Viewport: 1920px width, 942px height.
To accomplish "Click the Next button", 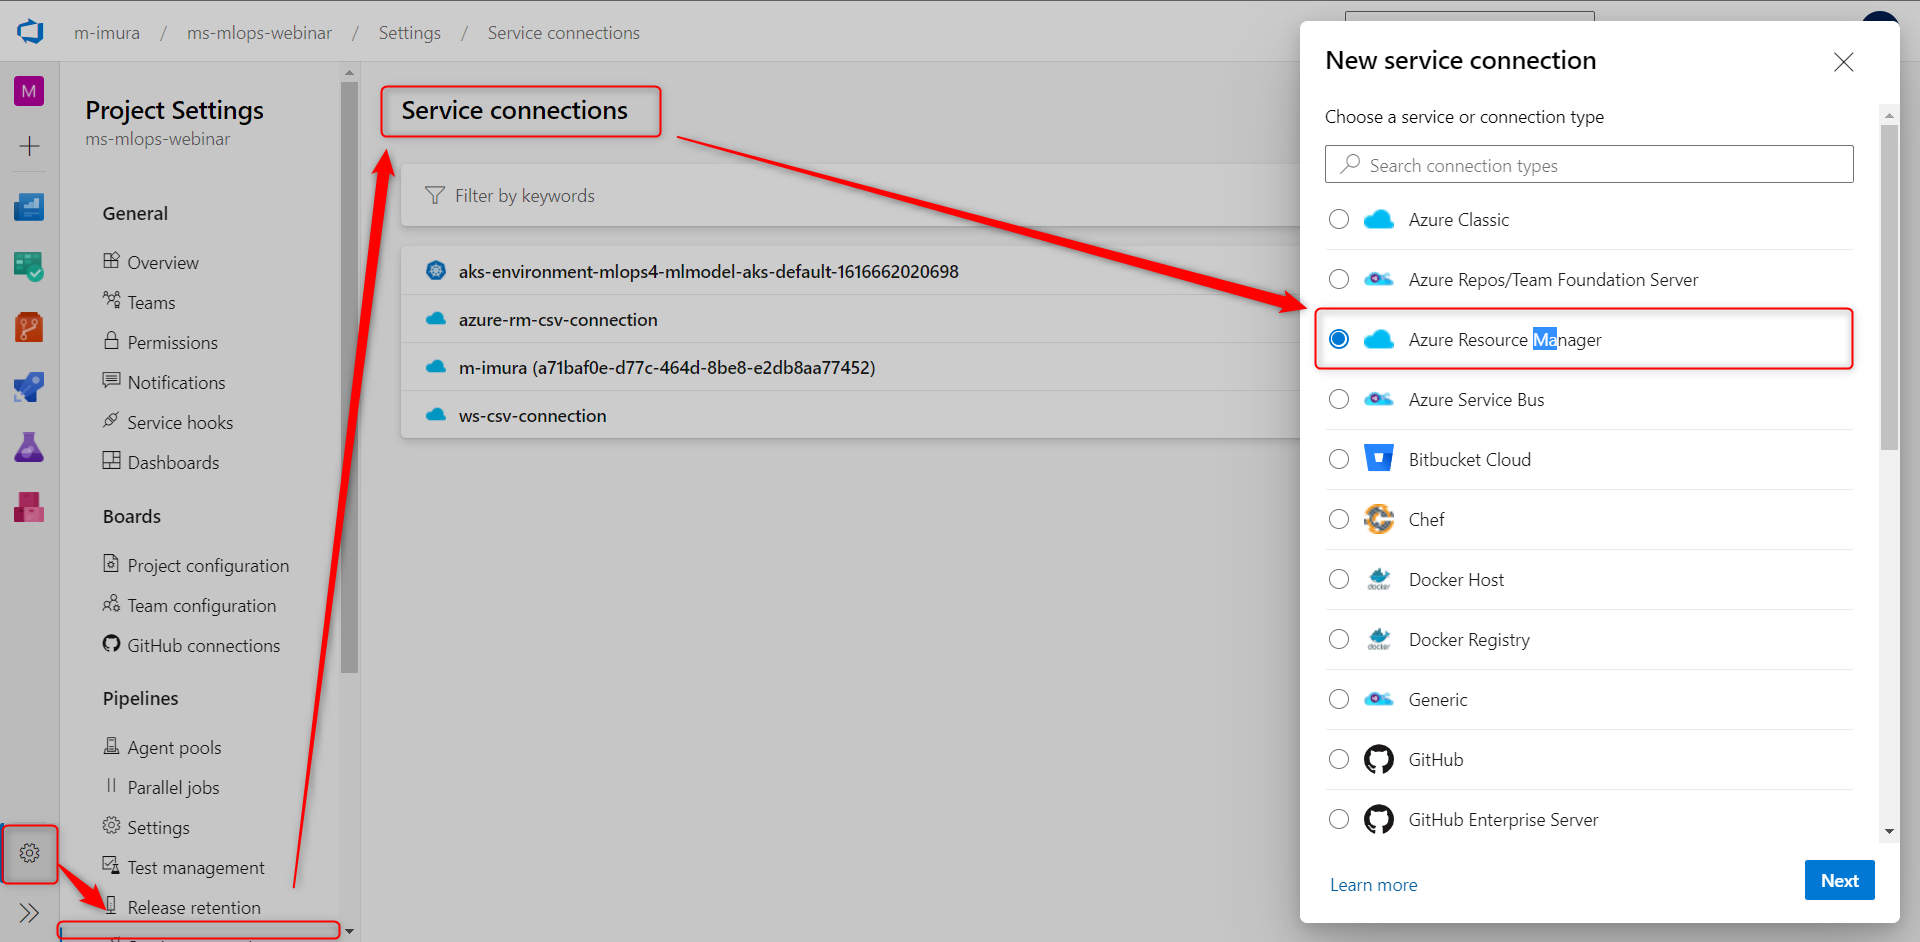I will click(x=1839, y=880).
